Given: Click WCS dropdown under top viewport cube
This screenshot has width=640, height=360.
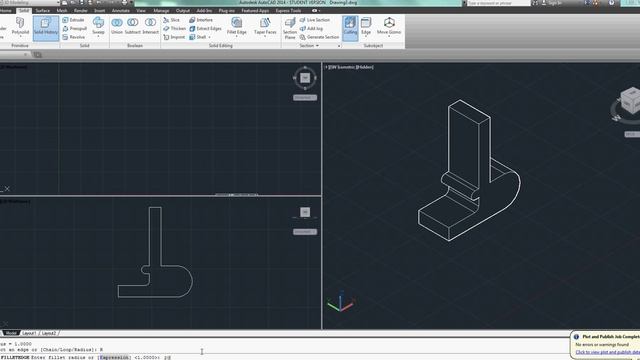Looking at the screenshot, I should (305, 98).
